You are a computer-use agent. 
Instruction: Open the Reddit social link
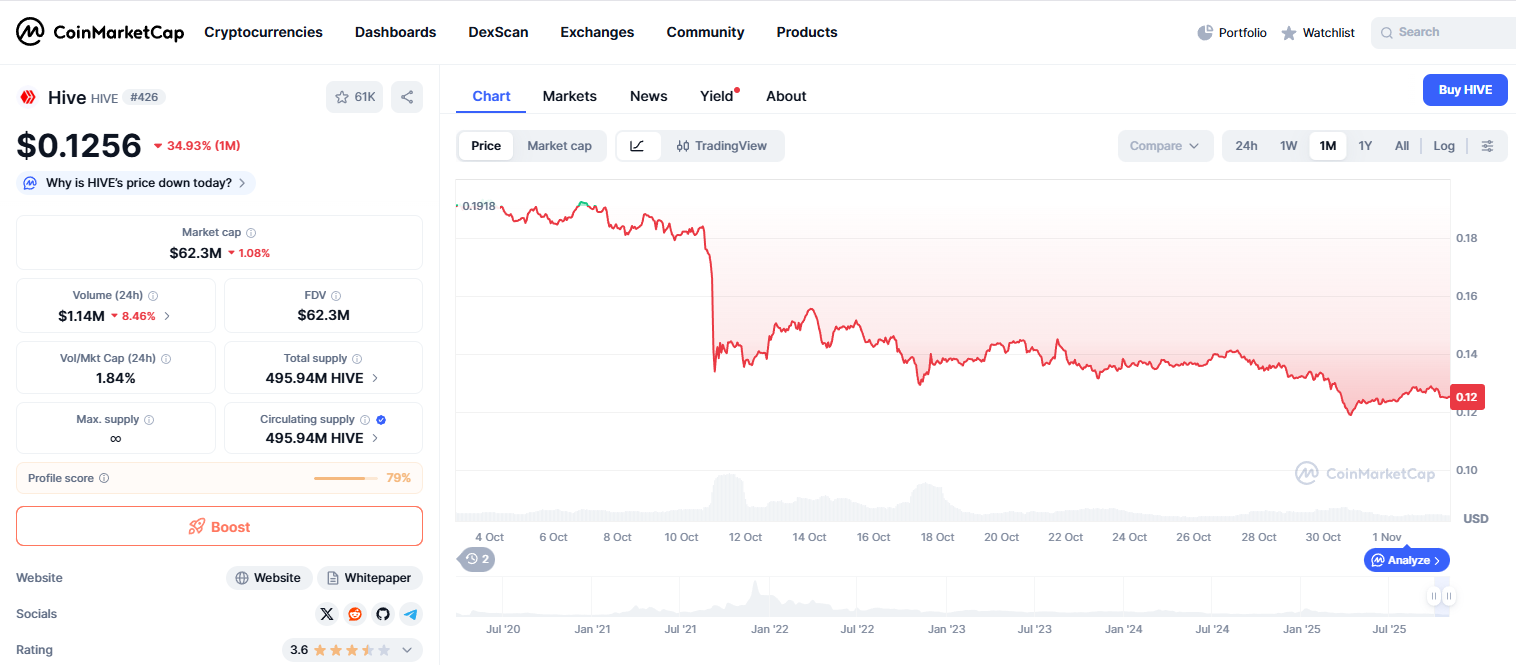[355, 614]
